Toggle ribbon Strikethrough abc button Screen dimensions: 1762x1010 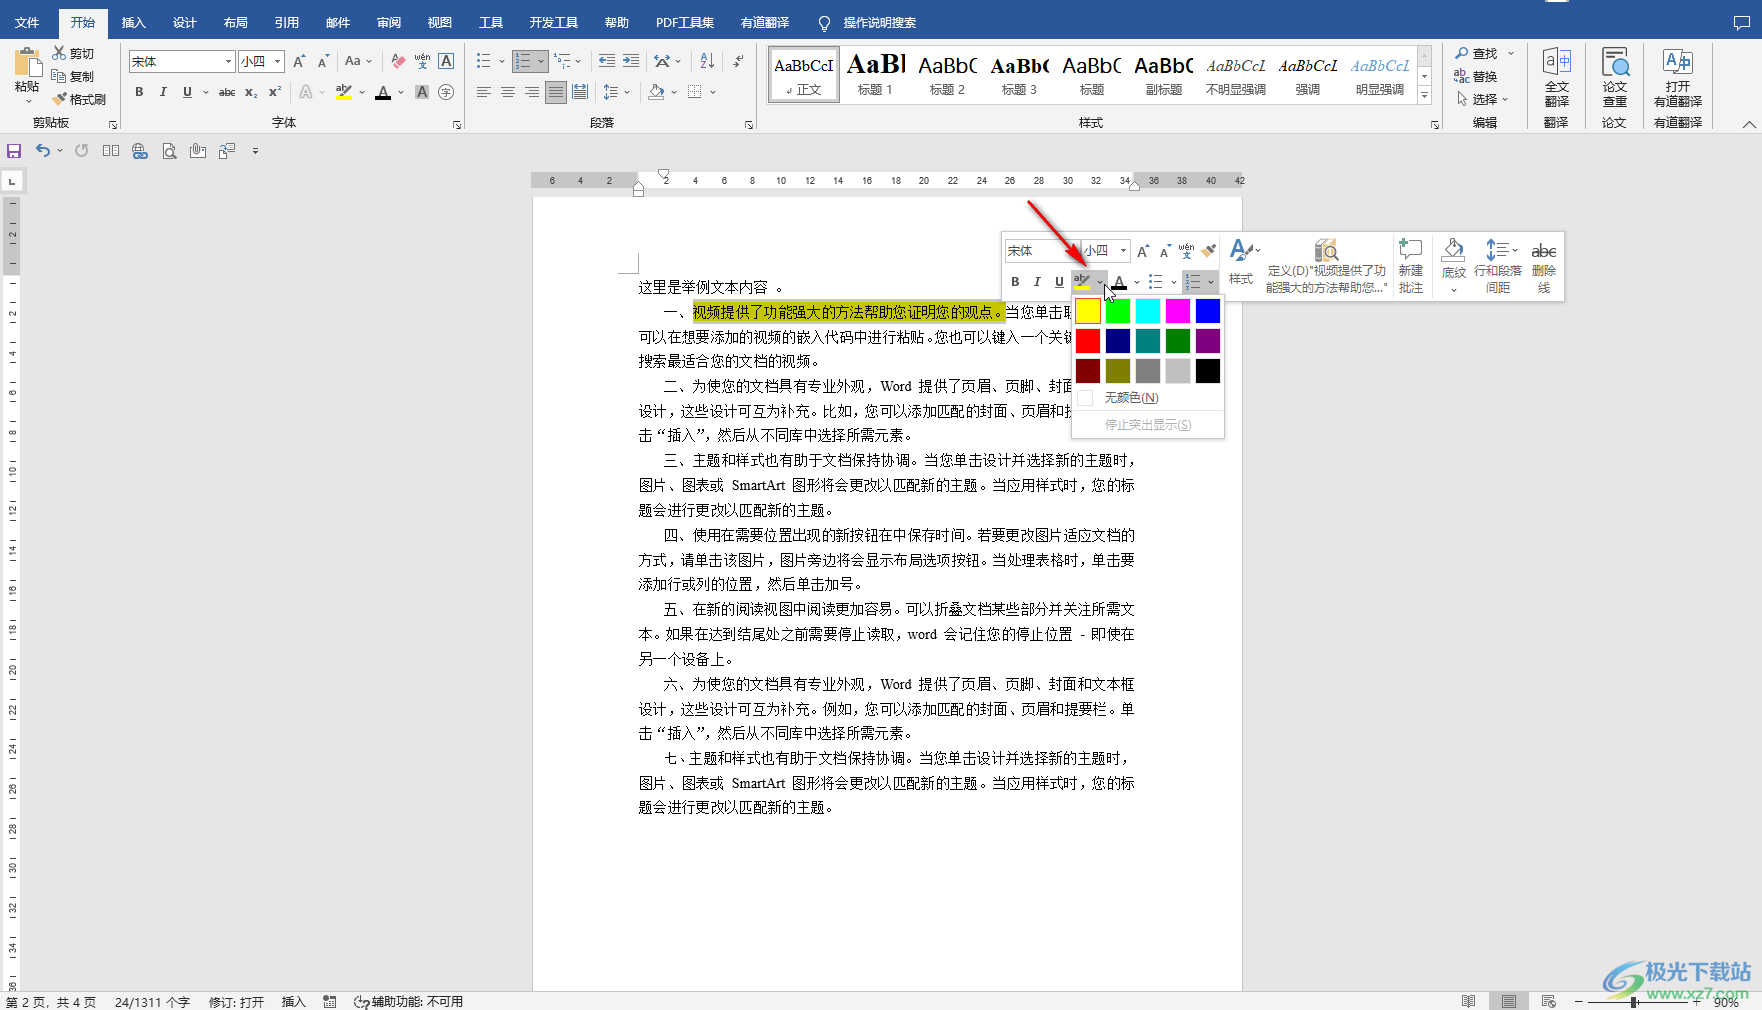point(227,92)
